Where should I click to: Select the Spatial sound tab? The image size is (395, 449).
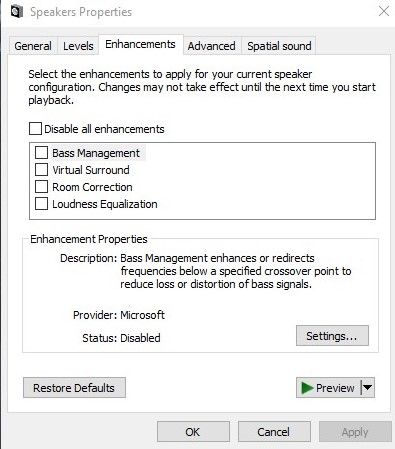coord(279,46)
